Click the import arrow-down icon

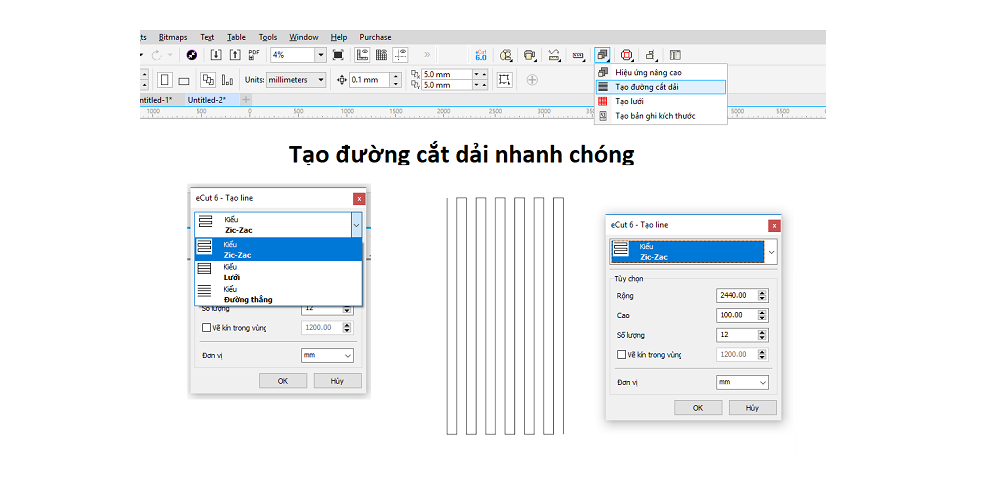216,55
